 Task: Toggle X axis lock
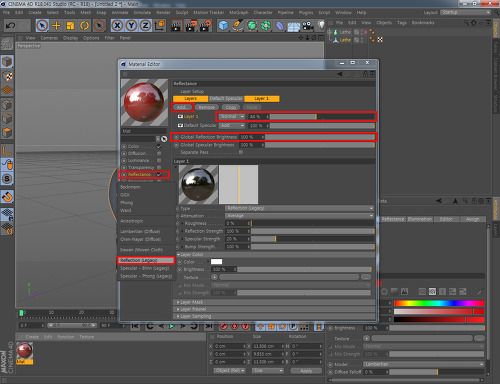coord(117,25)
